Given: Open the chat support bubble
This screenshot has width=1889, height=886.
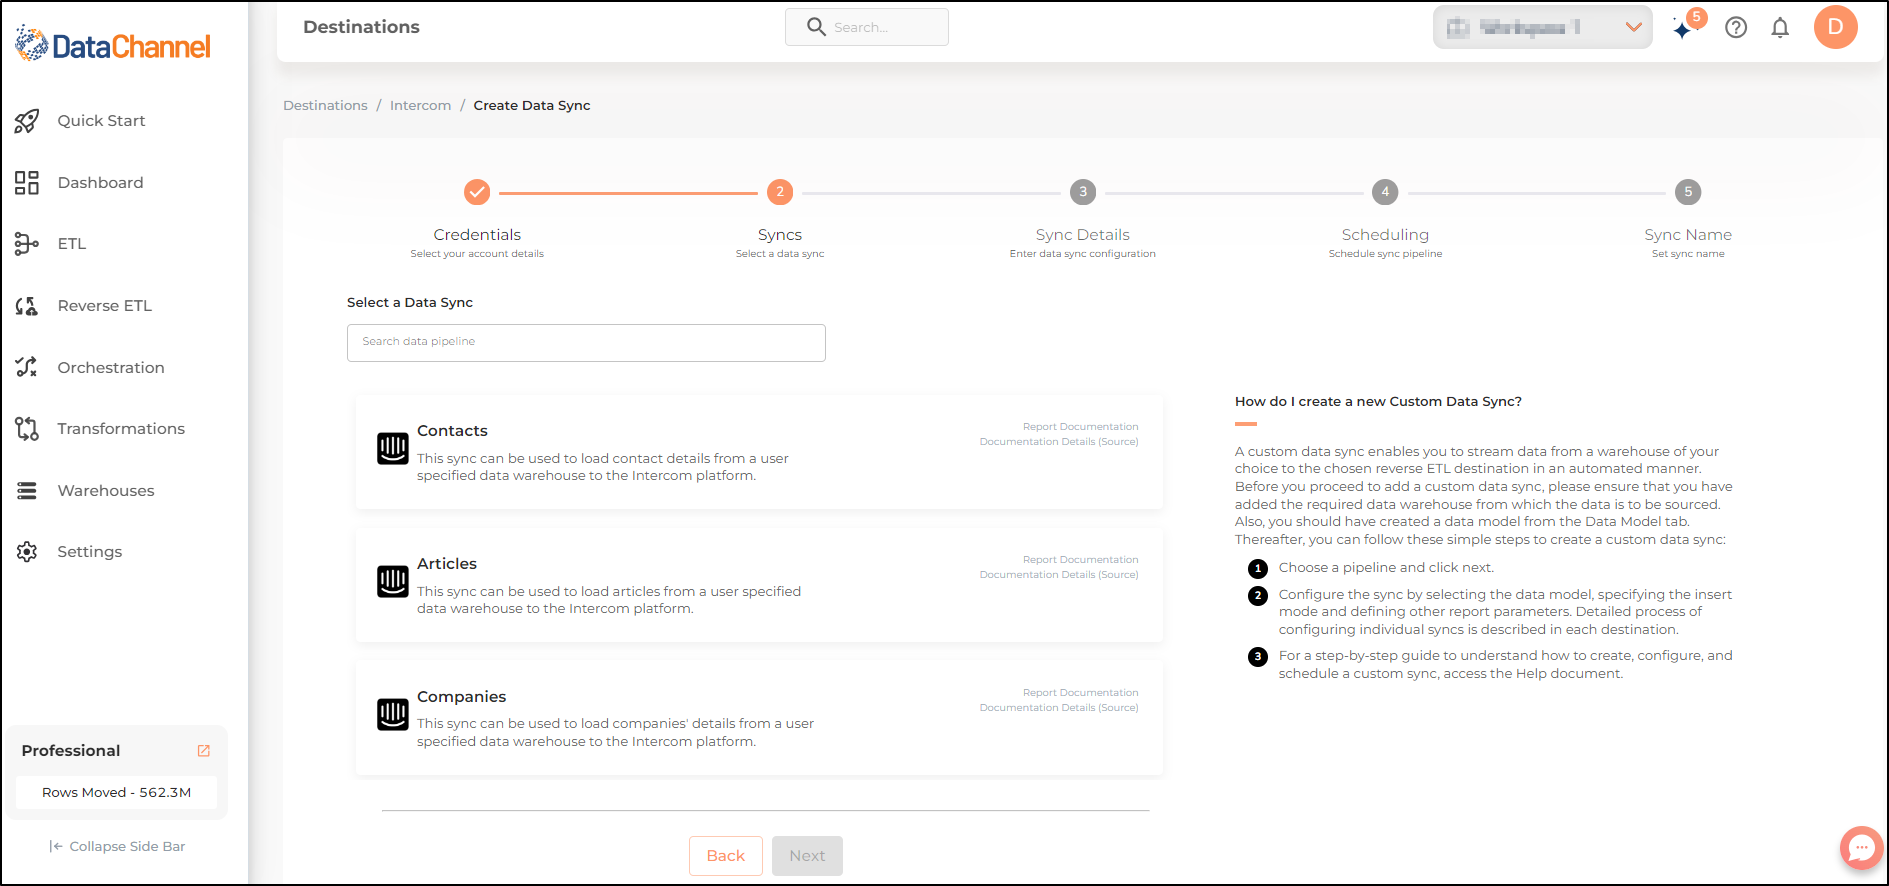Looking at the screenshot, I should pos(1861,848).
